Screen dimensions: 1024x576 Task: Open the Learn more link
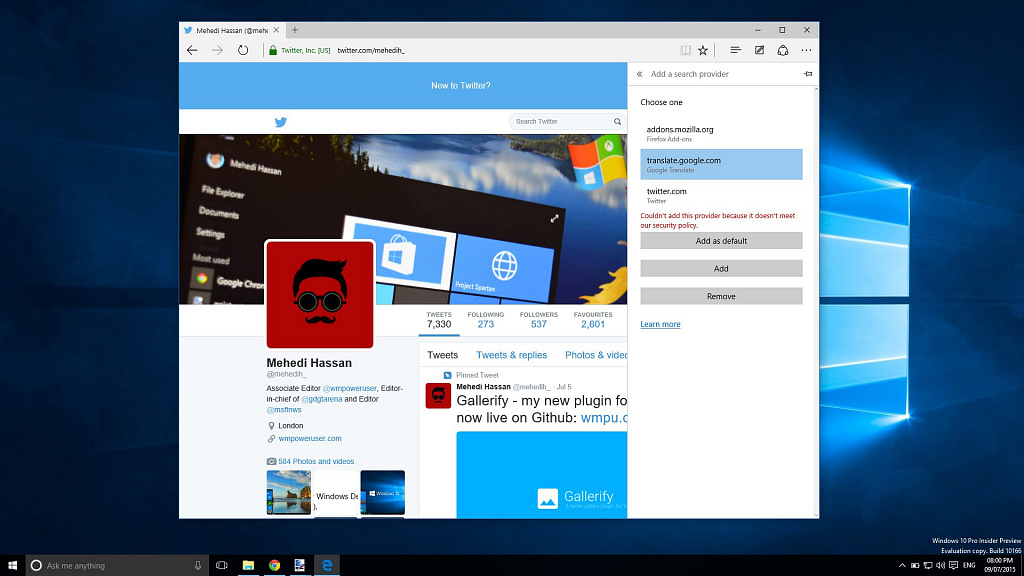660,324
